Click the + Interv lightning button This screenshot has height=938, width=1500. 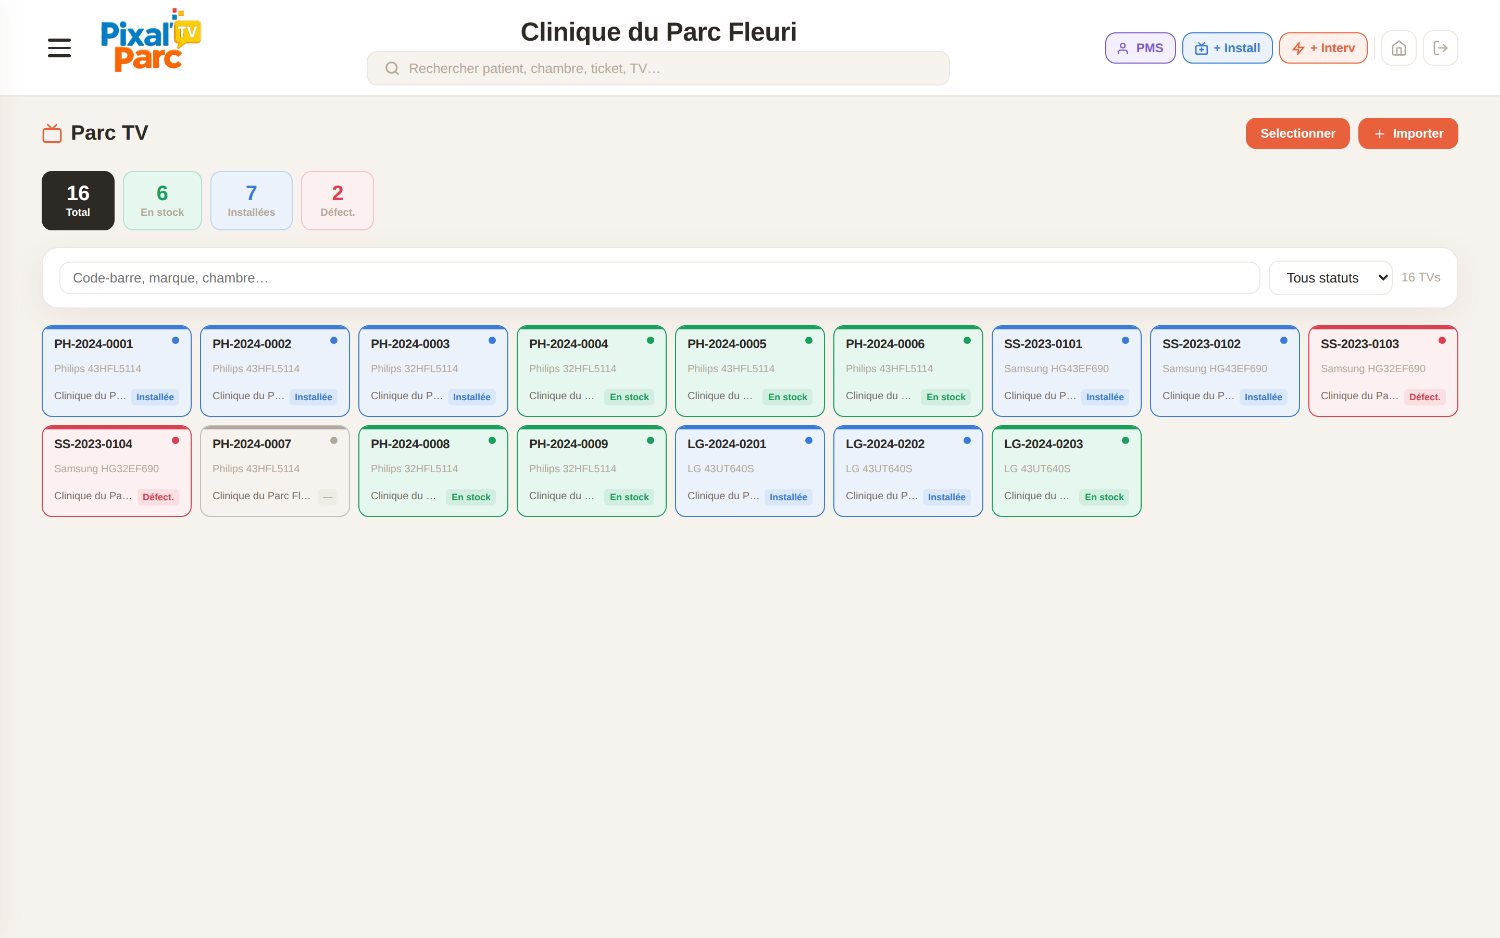click(x=1323, y=48)
